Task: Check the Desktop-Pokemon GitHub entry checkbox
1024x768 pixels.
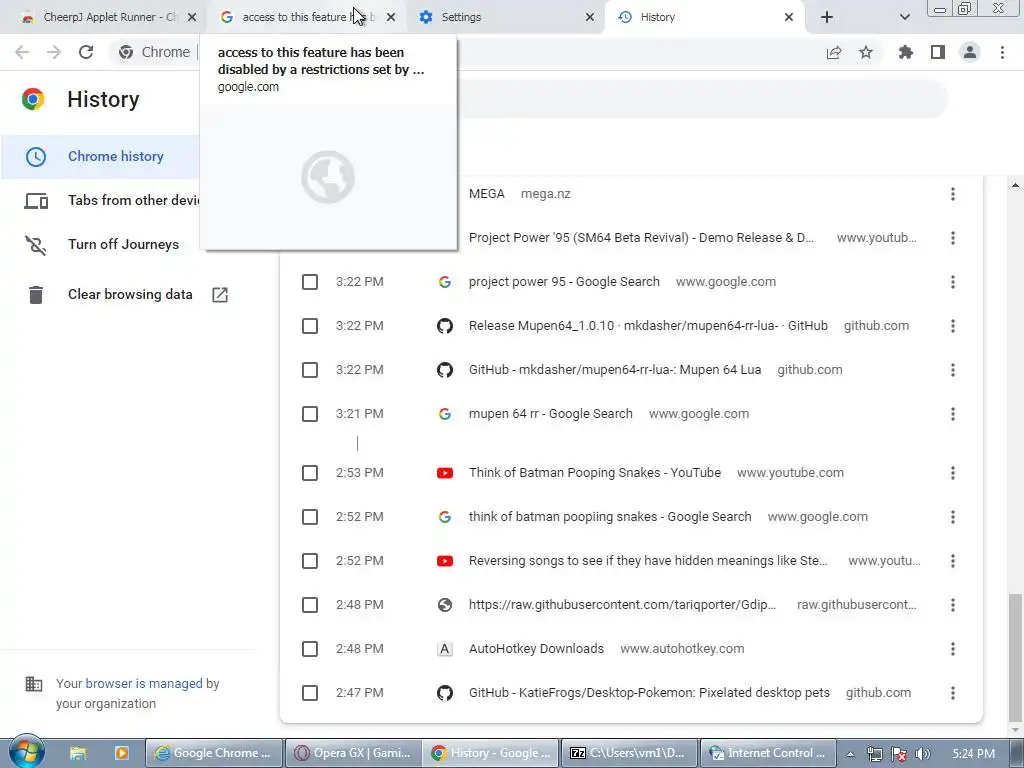Action: 310,693
